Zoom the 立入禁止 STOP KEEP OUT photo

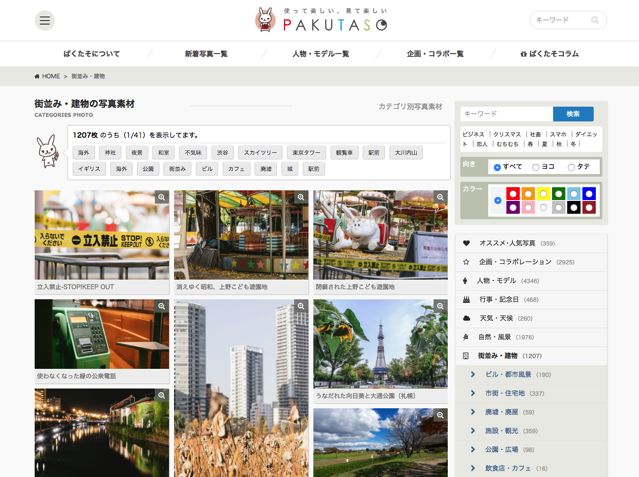click(162, 197)
